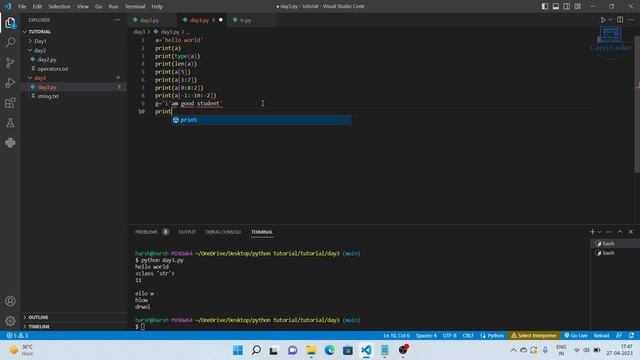The height and width of the screenshot is (360, 640).
Task: Click Ln 10, Col 6 status entry
Action: click(x=396, y=336)
